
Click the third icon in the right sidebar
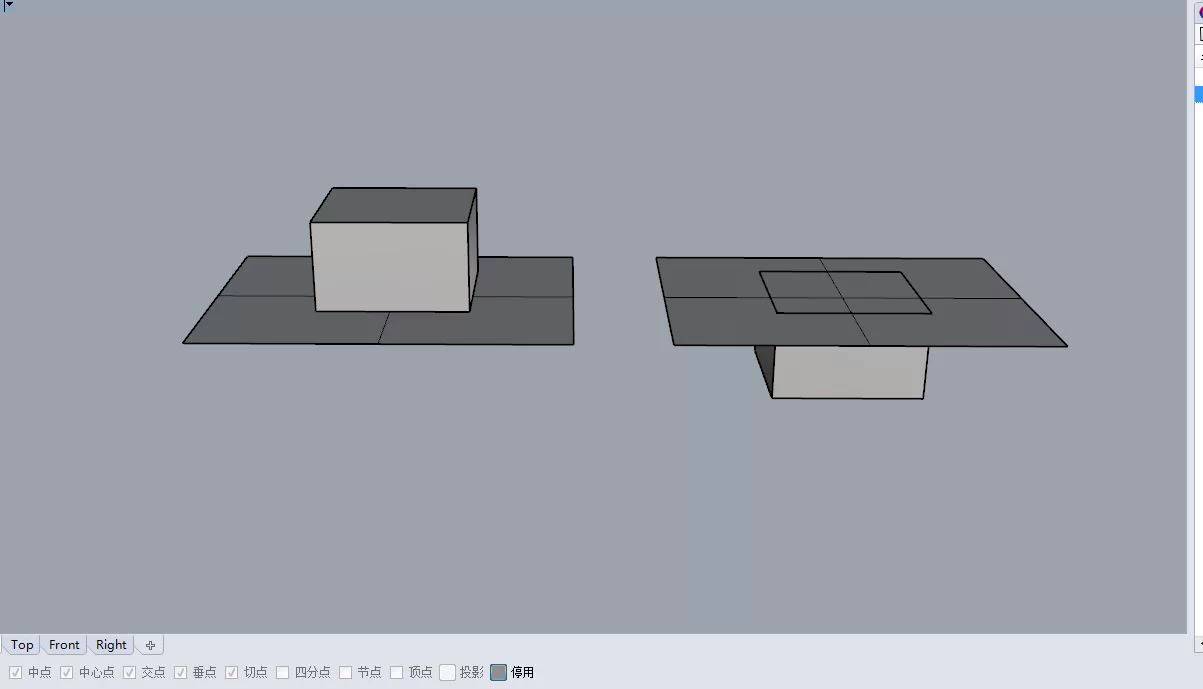1196,55
